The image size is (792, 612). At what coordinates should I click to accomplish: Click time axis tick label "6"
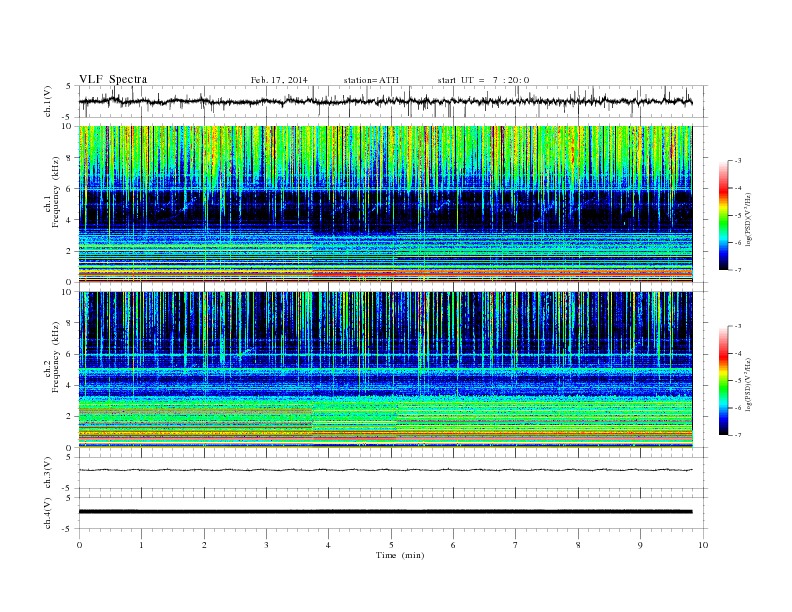[453, 545]
